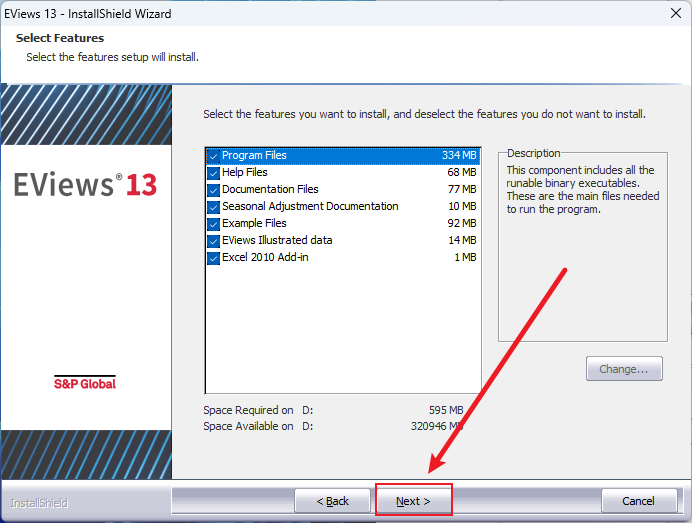Toggle the Documentation Files checkbox
This screenshot has width=692, height=523.
pyautogui.click(x=214, y=190)
